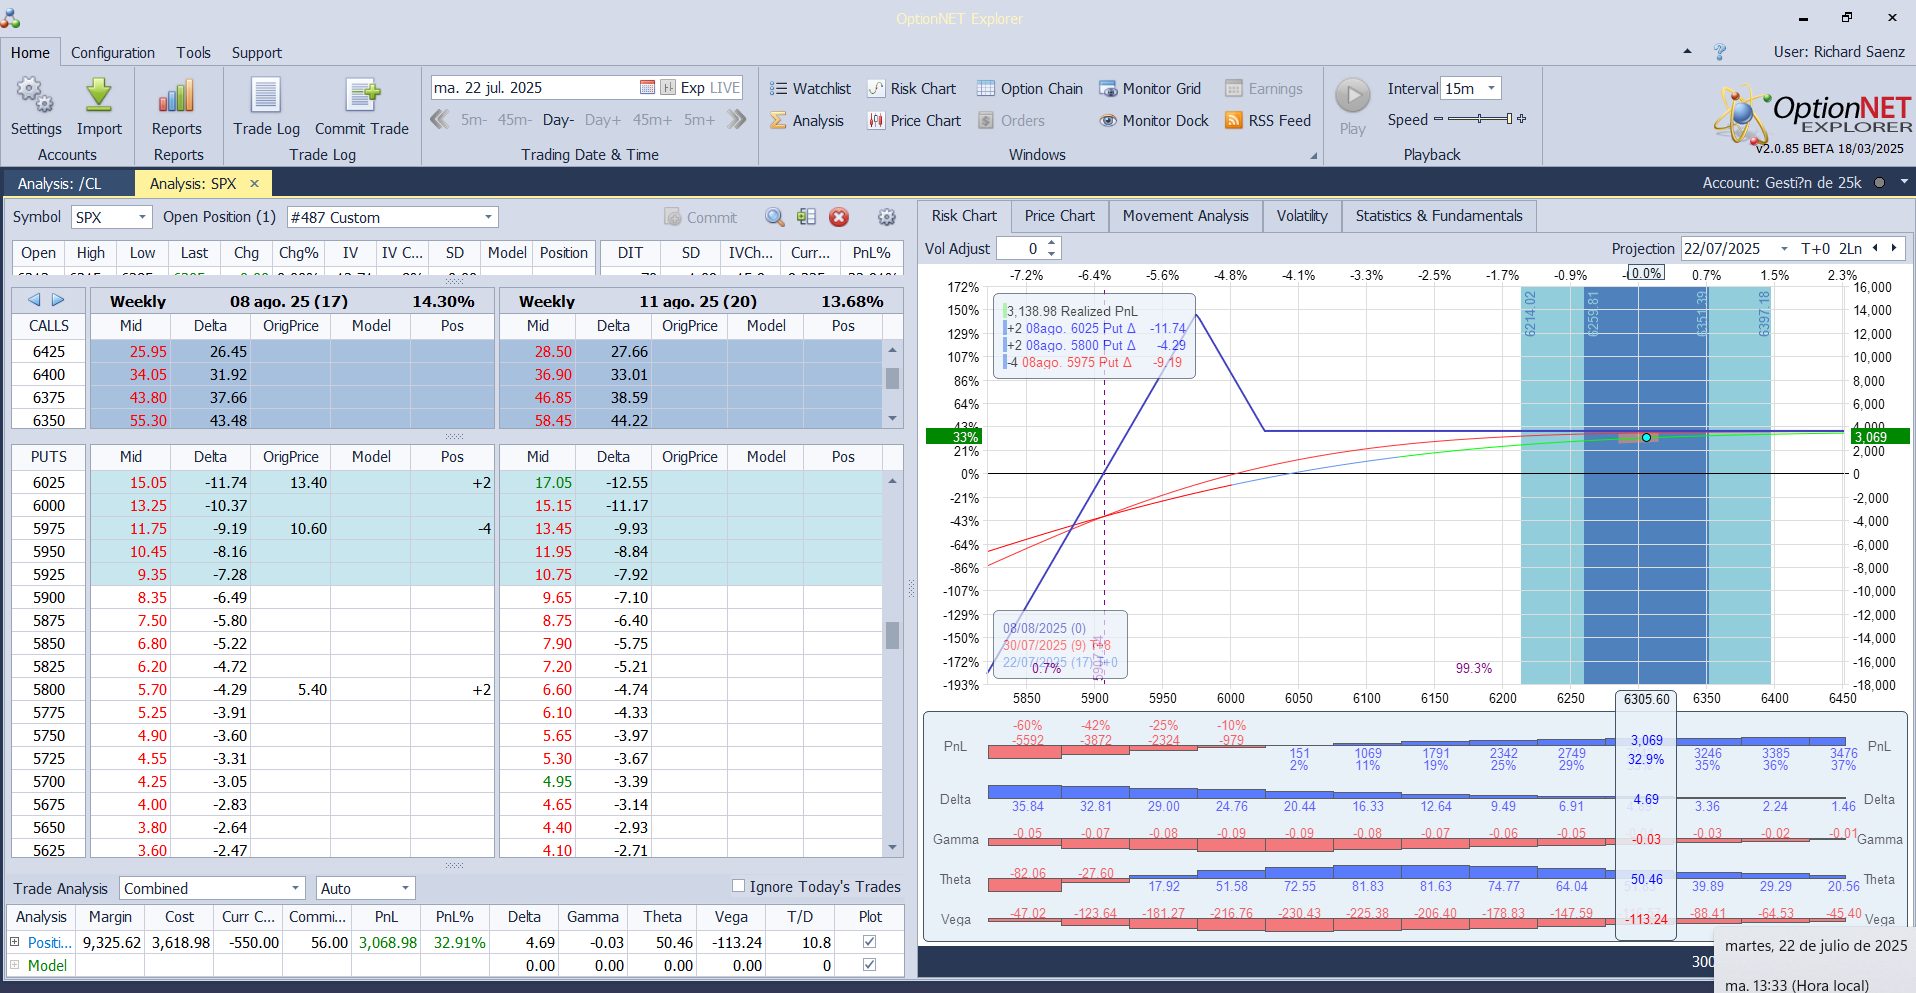The height and width of the screenshot is (993, 1916).
Task: Open the Watchlist window
Action: (810, 89)
